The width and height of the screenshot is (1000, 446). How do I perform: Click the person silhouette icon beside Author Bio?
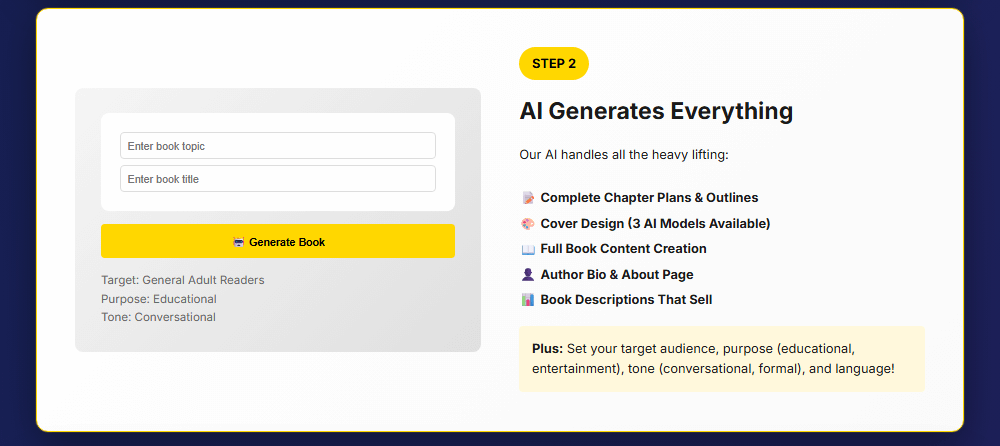click(x=528, y=274)
